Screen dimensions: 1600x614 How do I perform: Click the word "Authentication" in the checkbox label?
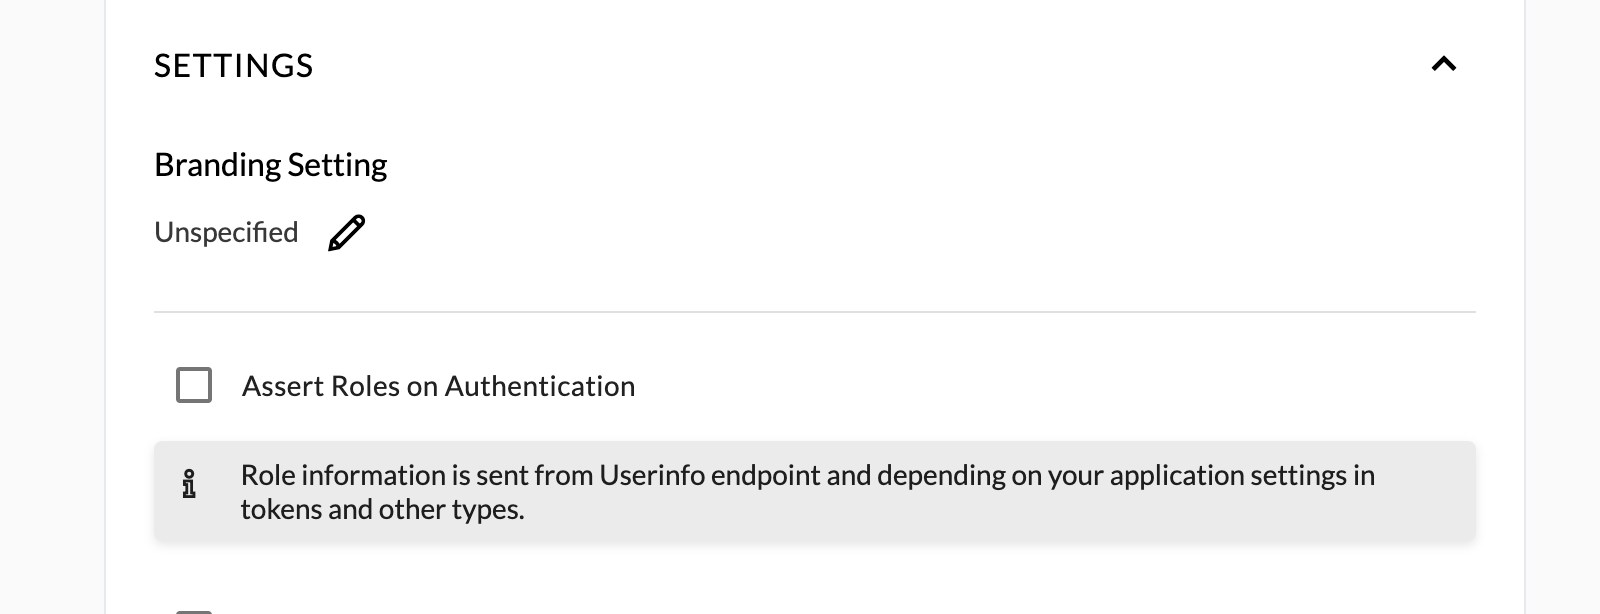539,386
